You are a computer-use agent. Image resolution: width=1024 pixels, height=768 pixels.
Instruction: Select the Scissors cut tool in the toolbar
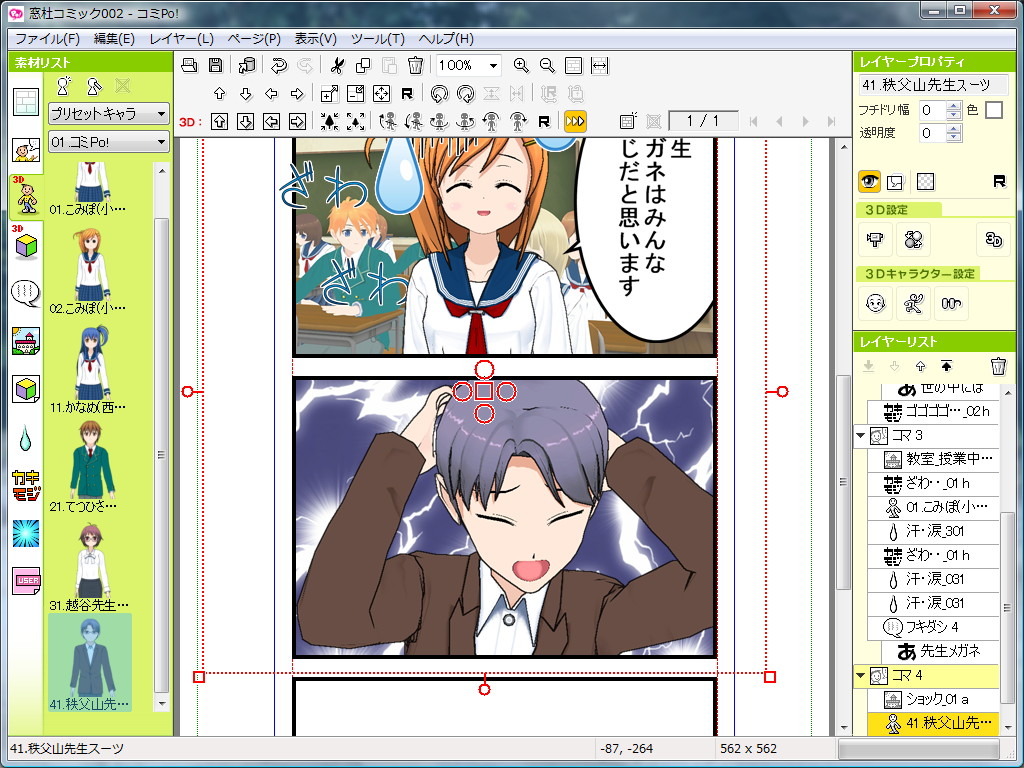[338, 66]
